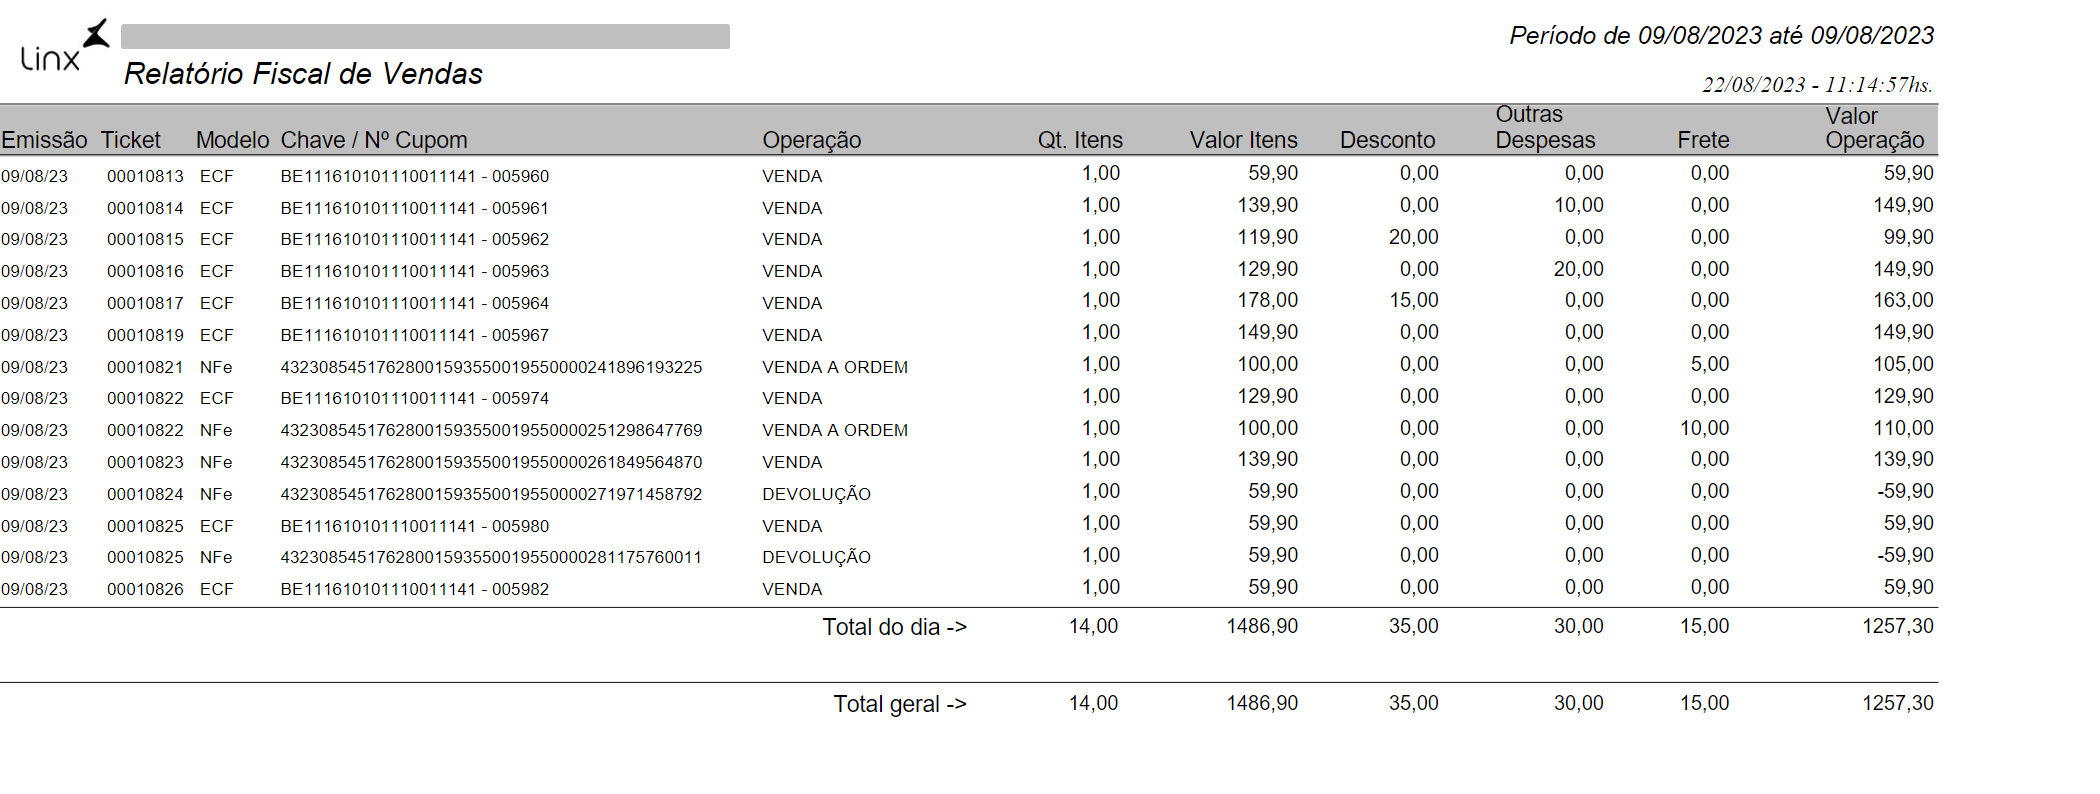Viewport: 2100px width, 794px height.
Task: Click the NFe key ending in 96193225
Action: pos(491,367)
